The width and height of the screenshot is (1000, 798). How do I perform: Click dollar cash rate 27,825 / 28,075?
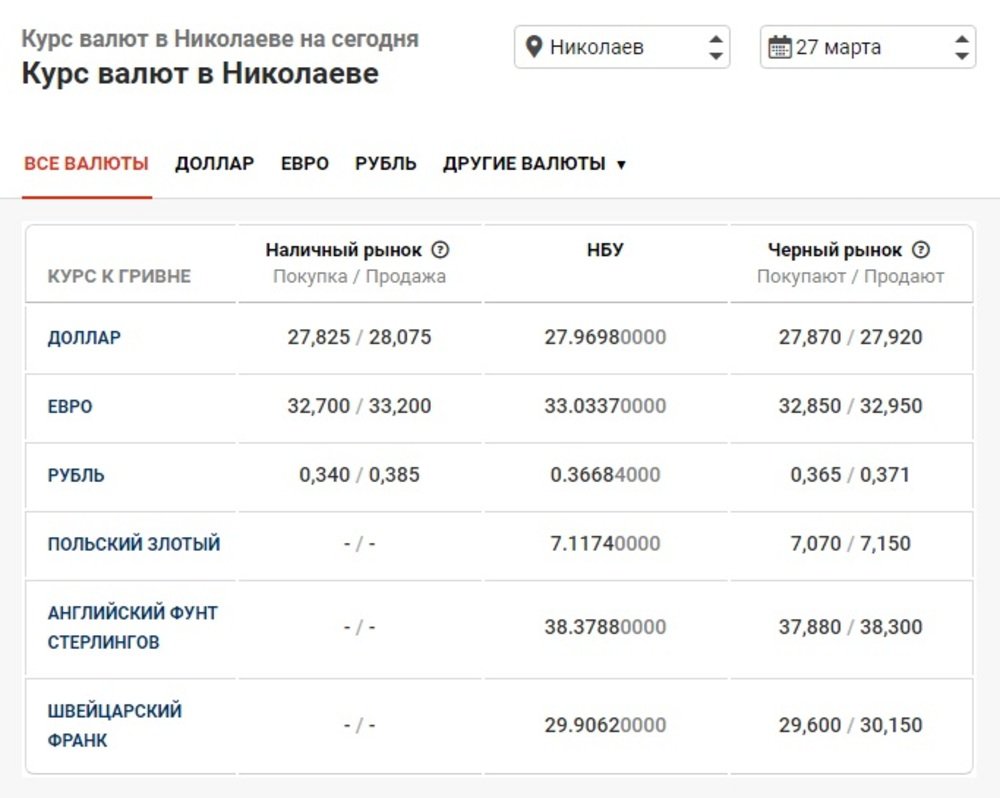[x=359, y=337]
